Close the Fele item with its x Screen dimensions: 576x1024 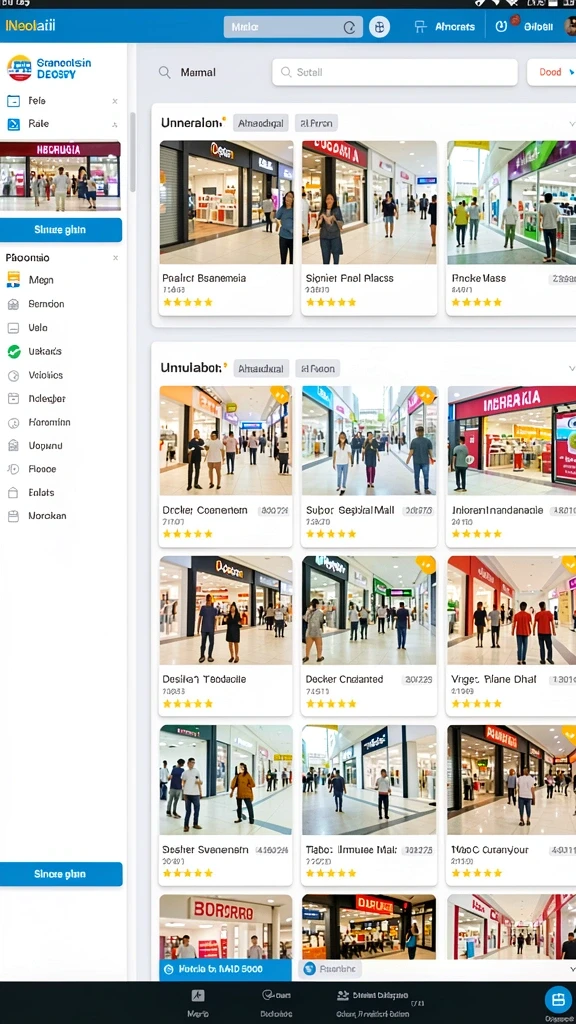(x=115, y=101)
